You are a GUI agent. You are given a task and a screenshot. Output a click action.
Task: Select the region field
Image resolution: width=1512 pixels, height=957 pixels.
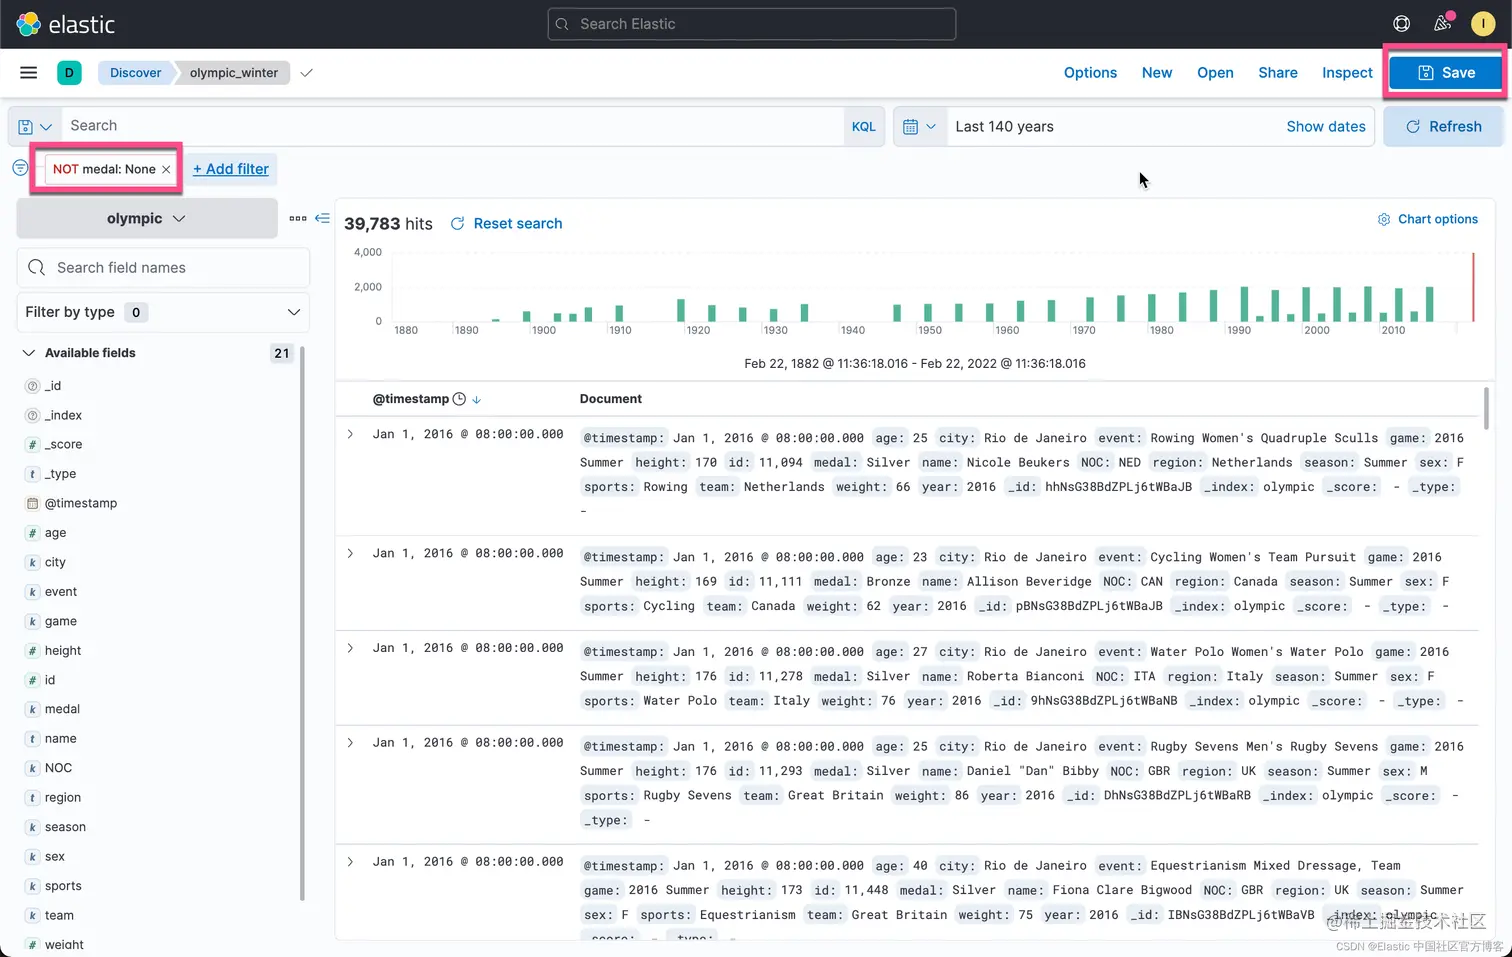pos(63,798)
